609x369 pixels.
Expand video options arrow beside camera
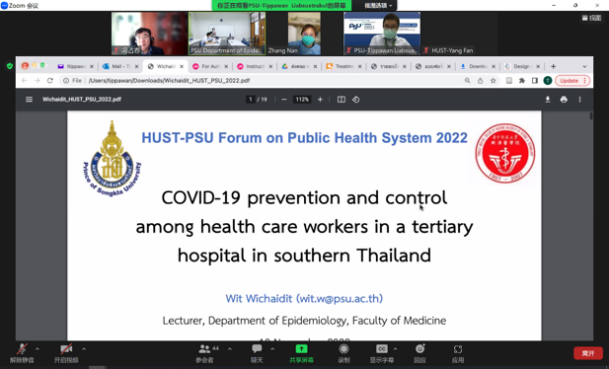84,349
